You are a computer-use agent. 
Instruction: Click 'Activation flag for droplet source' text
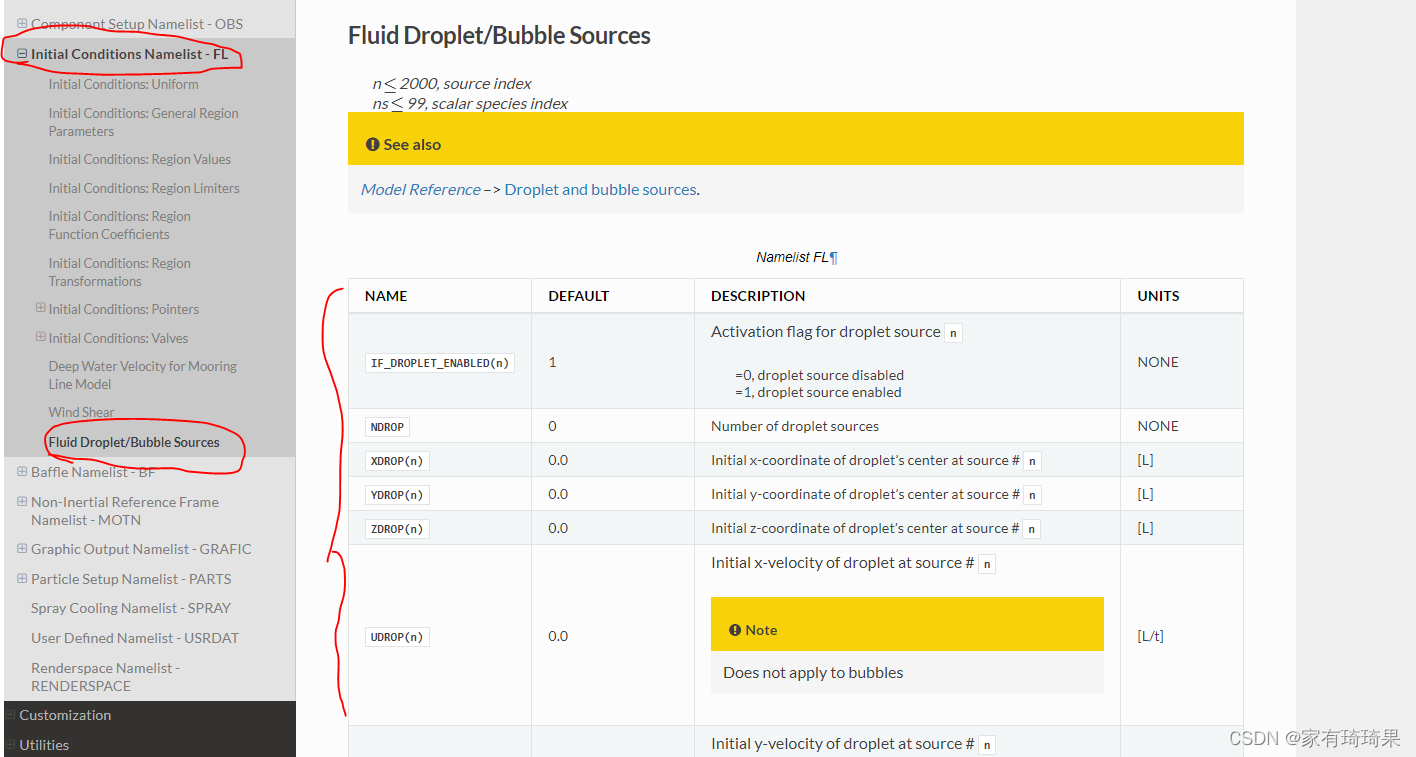point(826,332)
